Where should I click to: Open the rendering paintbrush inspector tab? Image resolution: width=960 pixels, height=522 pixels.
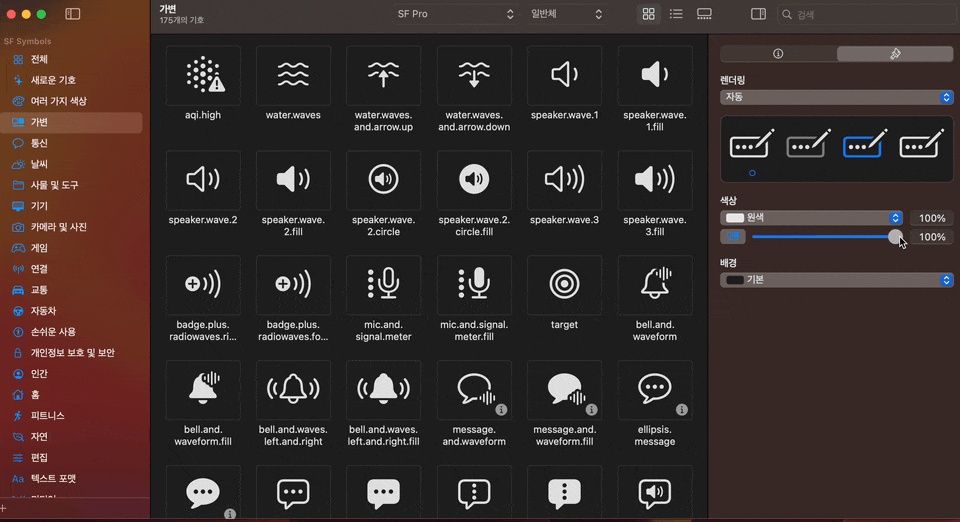[895, 54]
